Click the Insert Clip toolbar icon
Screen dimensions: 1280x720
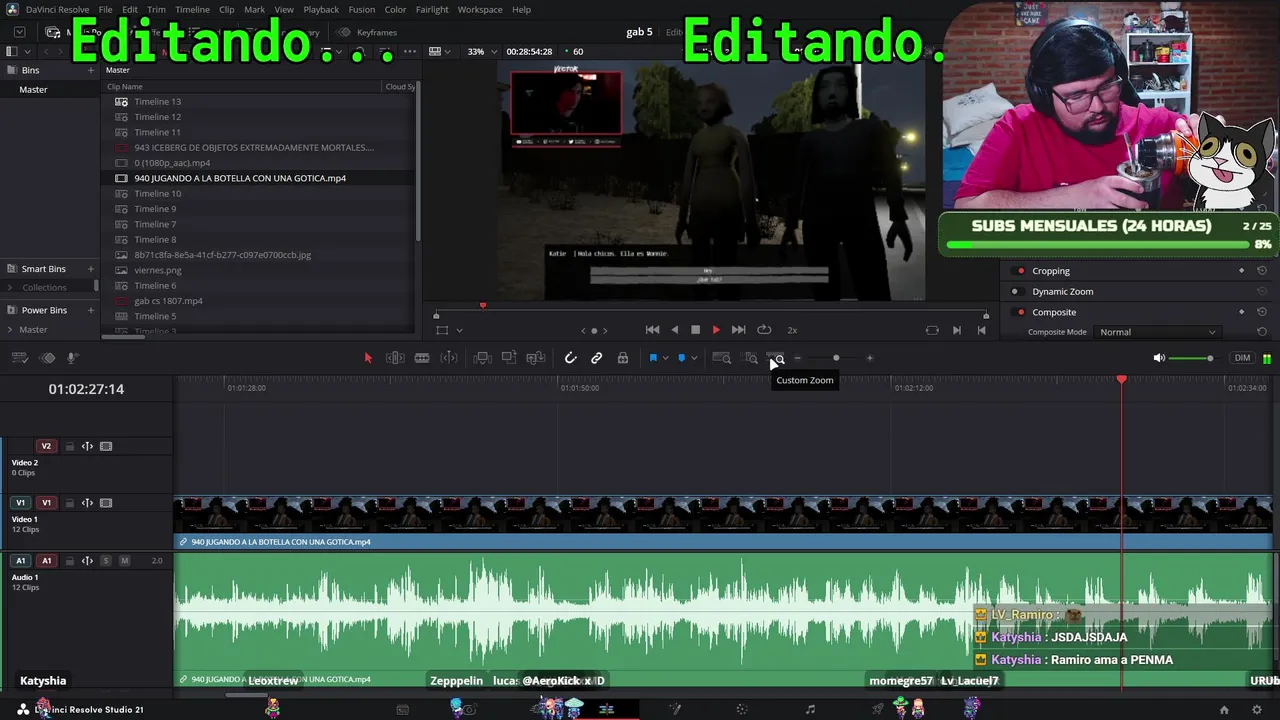pyautogui.click(x=482, y=358)
